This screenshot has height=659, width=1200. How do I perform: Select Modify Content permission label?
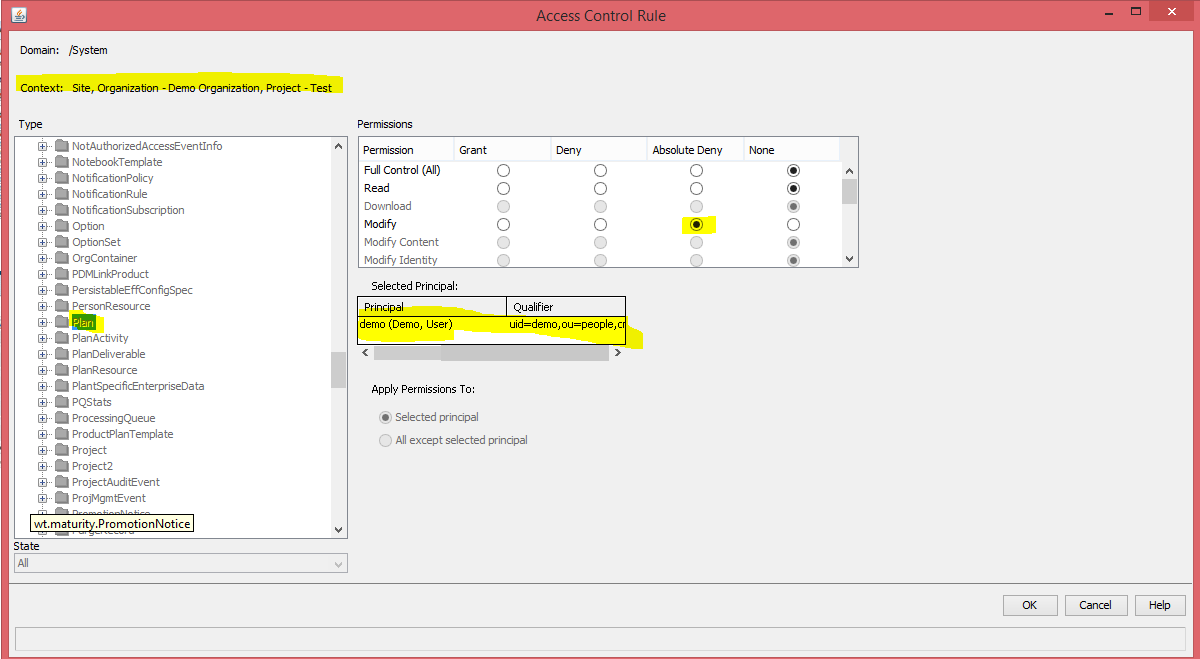[x=401, y=242]
